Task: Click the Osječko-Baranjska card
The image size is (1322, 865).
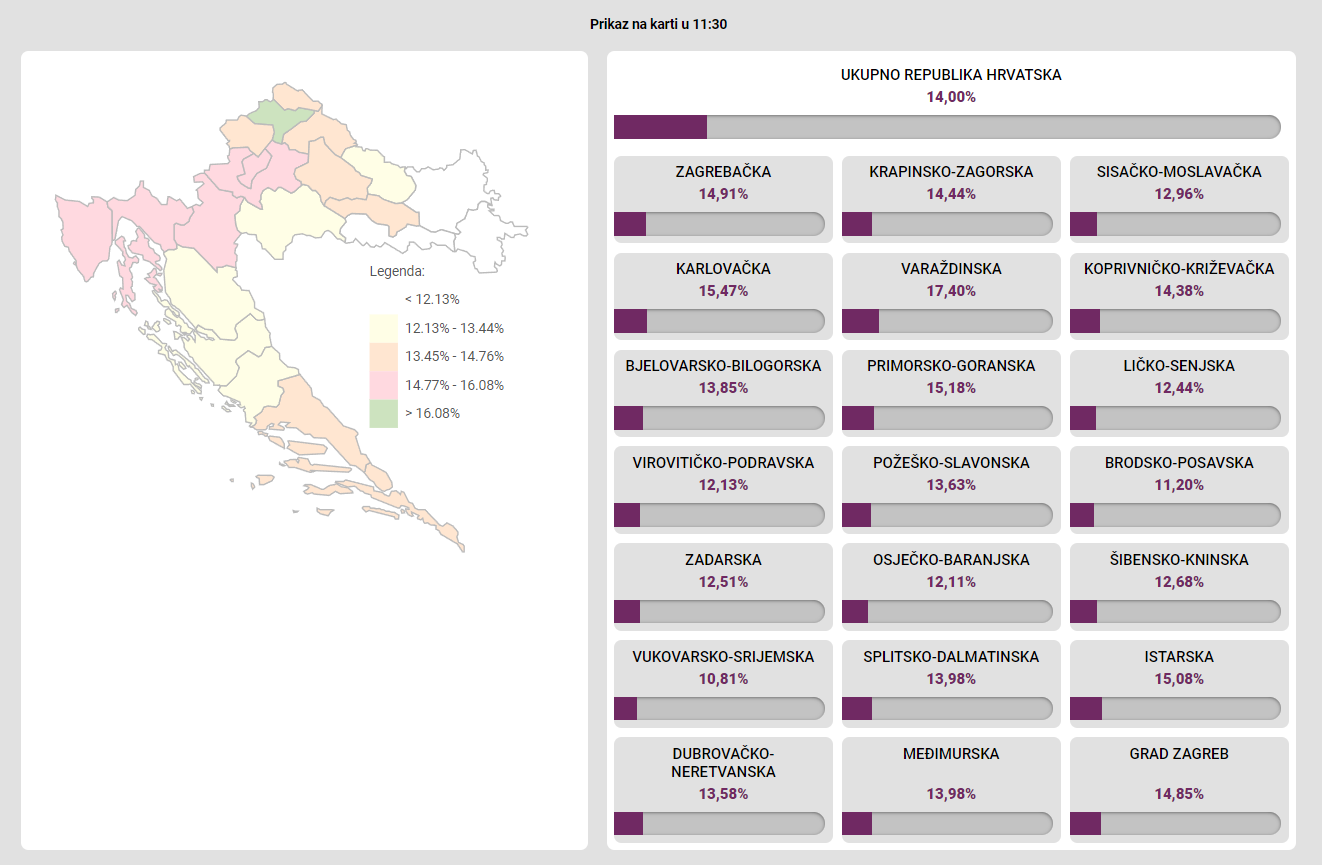Action: pyautogui.click(x=951, y=587)
